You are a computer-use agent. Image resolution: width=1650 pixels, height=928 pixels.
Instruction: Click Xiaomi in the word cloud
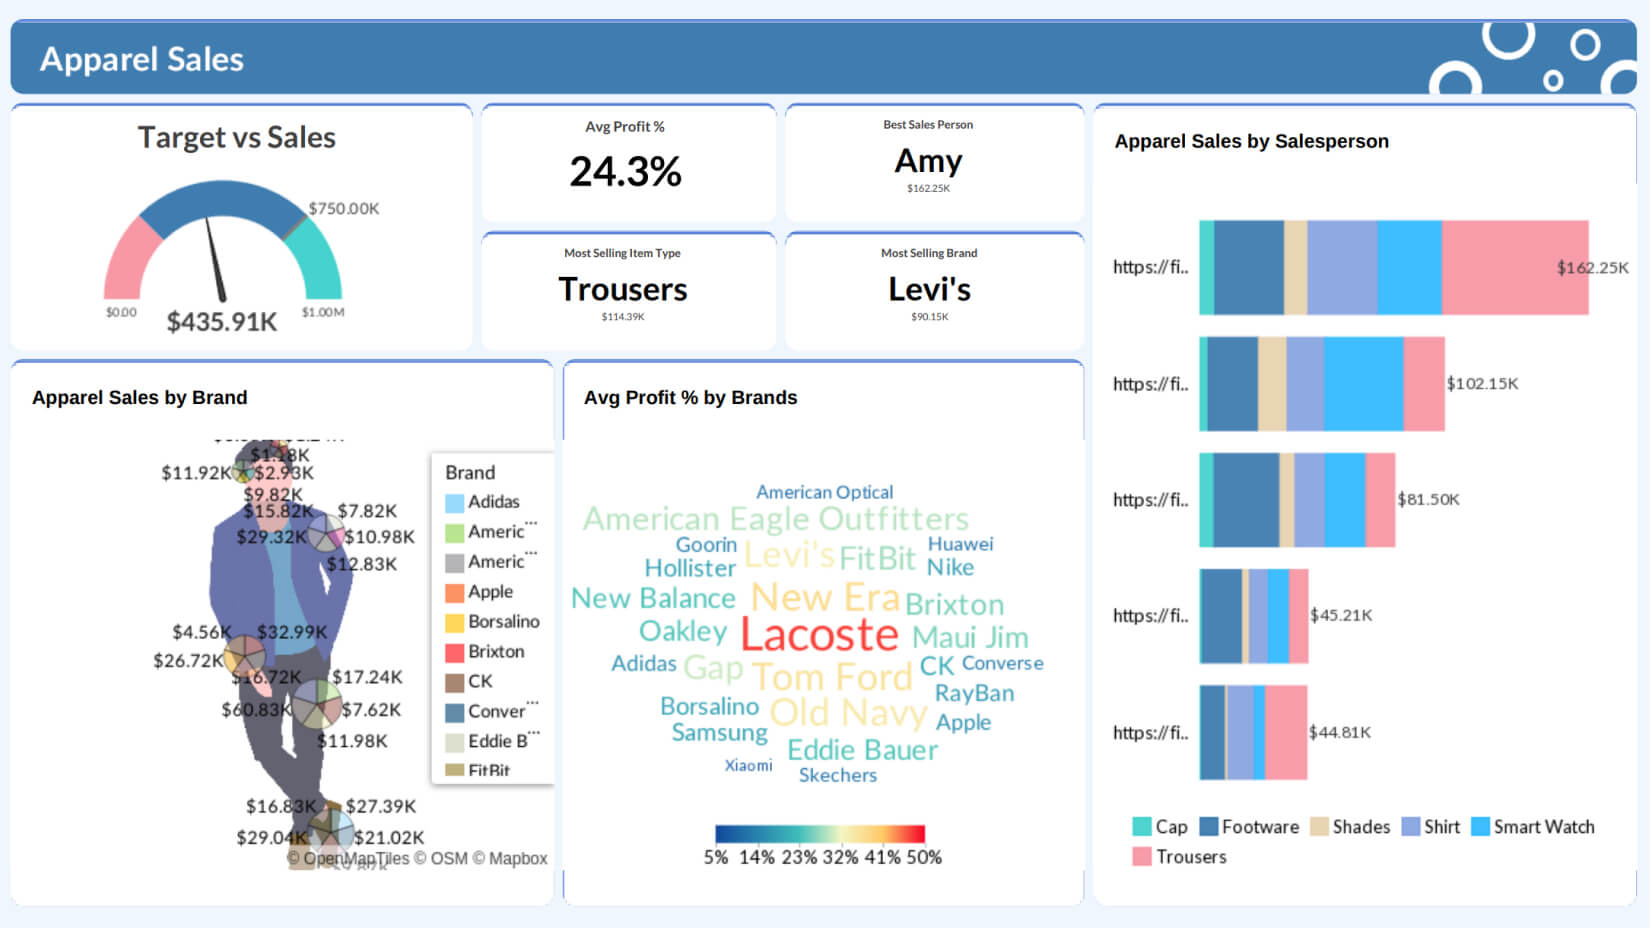748,766
